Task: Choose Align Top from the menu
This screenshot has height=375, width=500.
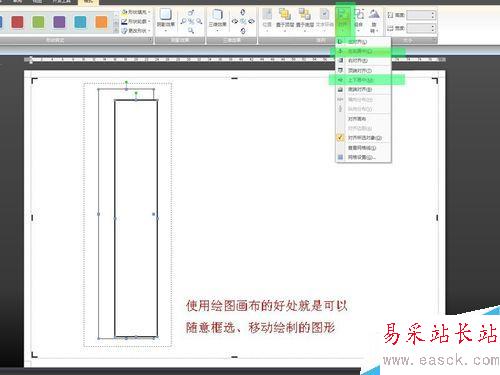Action: coord(363,71)
